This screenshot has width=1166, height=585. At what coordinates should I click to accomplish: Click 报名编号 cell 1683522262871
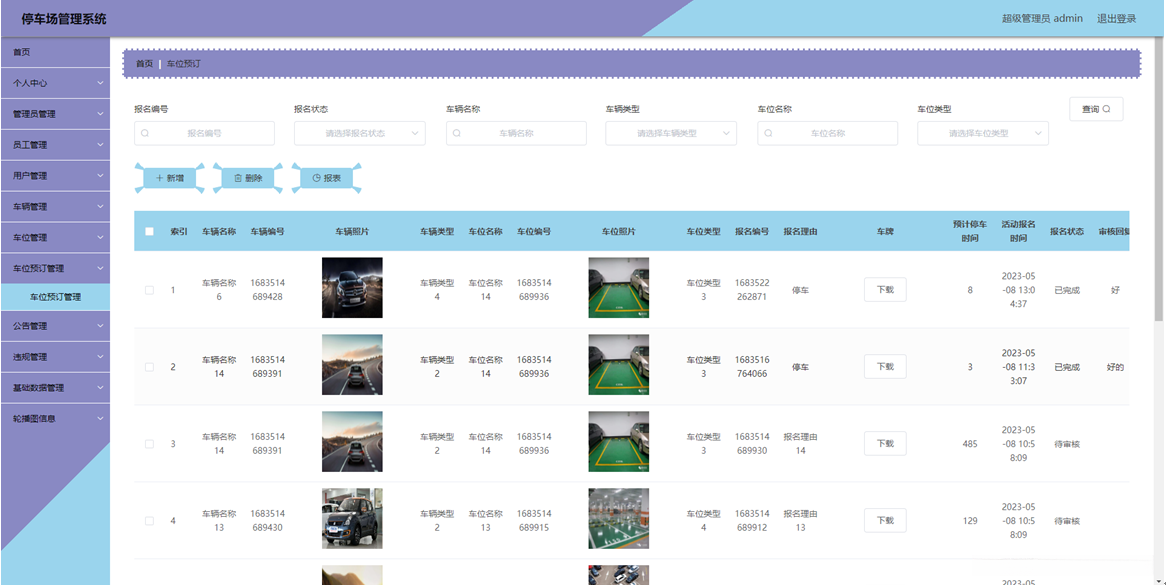[752, 290]
